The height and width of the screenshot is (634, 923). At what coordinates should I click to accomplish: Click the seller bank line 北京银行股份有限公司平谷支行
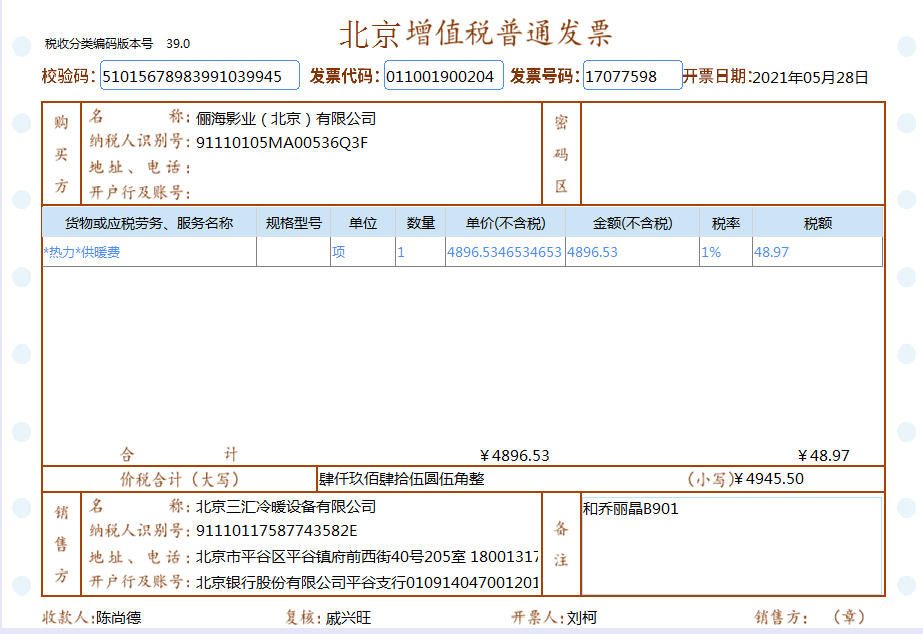[301, 582]
